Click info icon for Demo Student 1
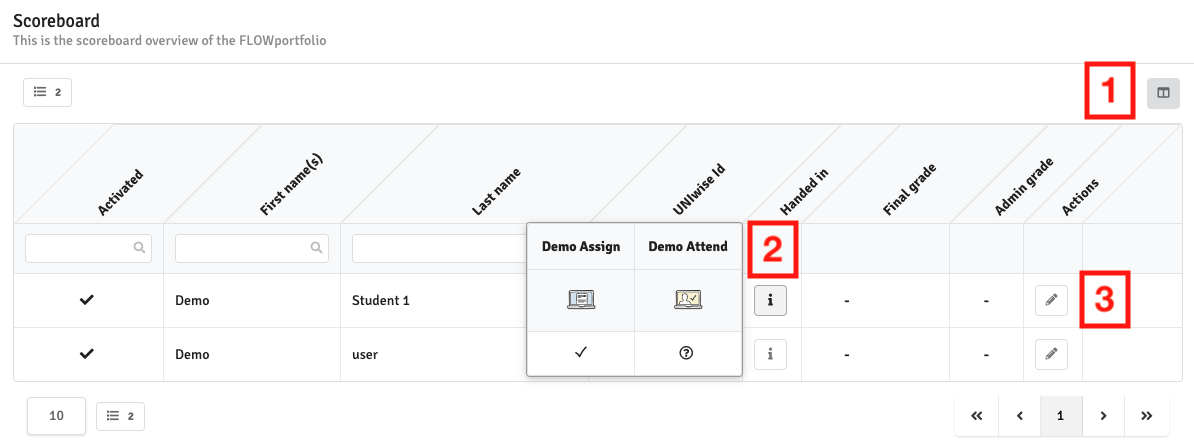This screenshot has height=446, width=1194. click(x=771, y=301)
